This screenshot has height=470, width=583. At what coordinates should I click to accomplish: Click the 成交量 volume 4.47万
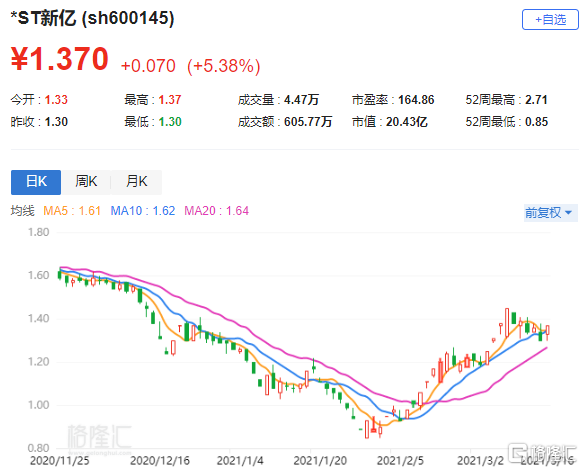pyautogui.click(x=302, y=100)
